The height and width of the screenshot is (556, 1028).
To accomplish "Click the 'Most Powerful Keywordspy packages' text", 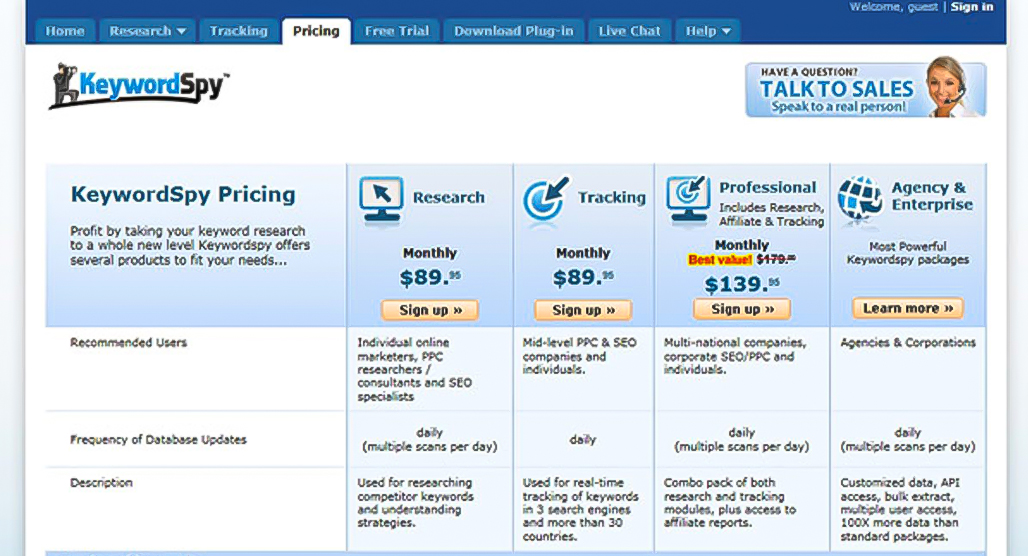I will click(908, 253).
